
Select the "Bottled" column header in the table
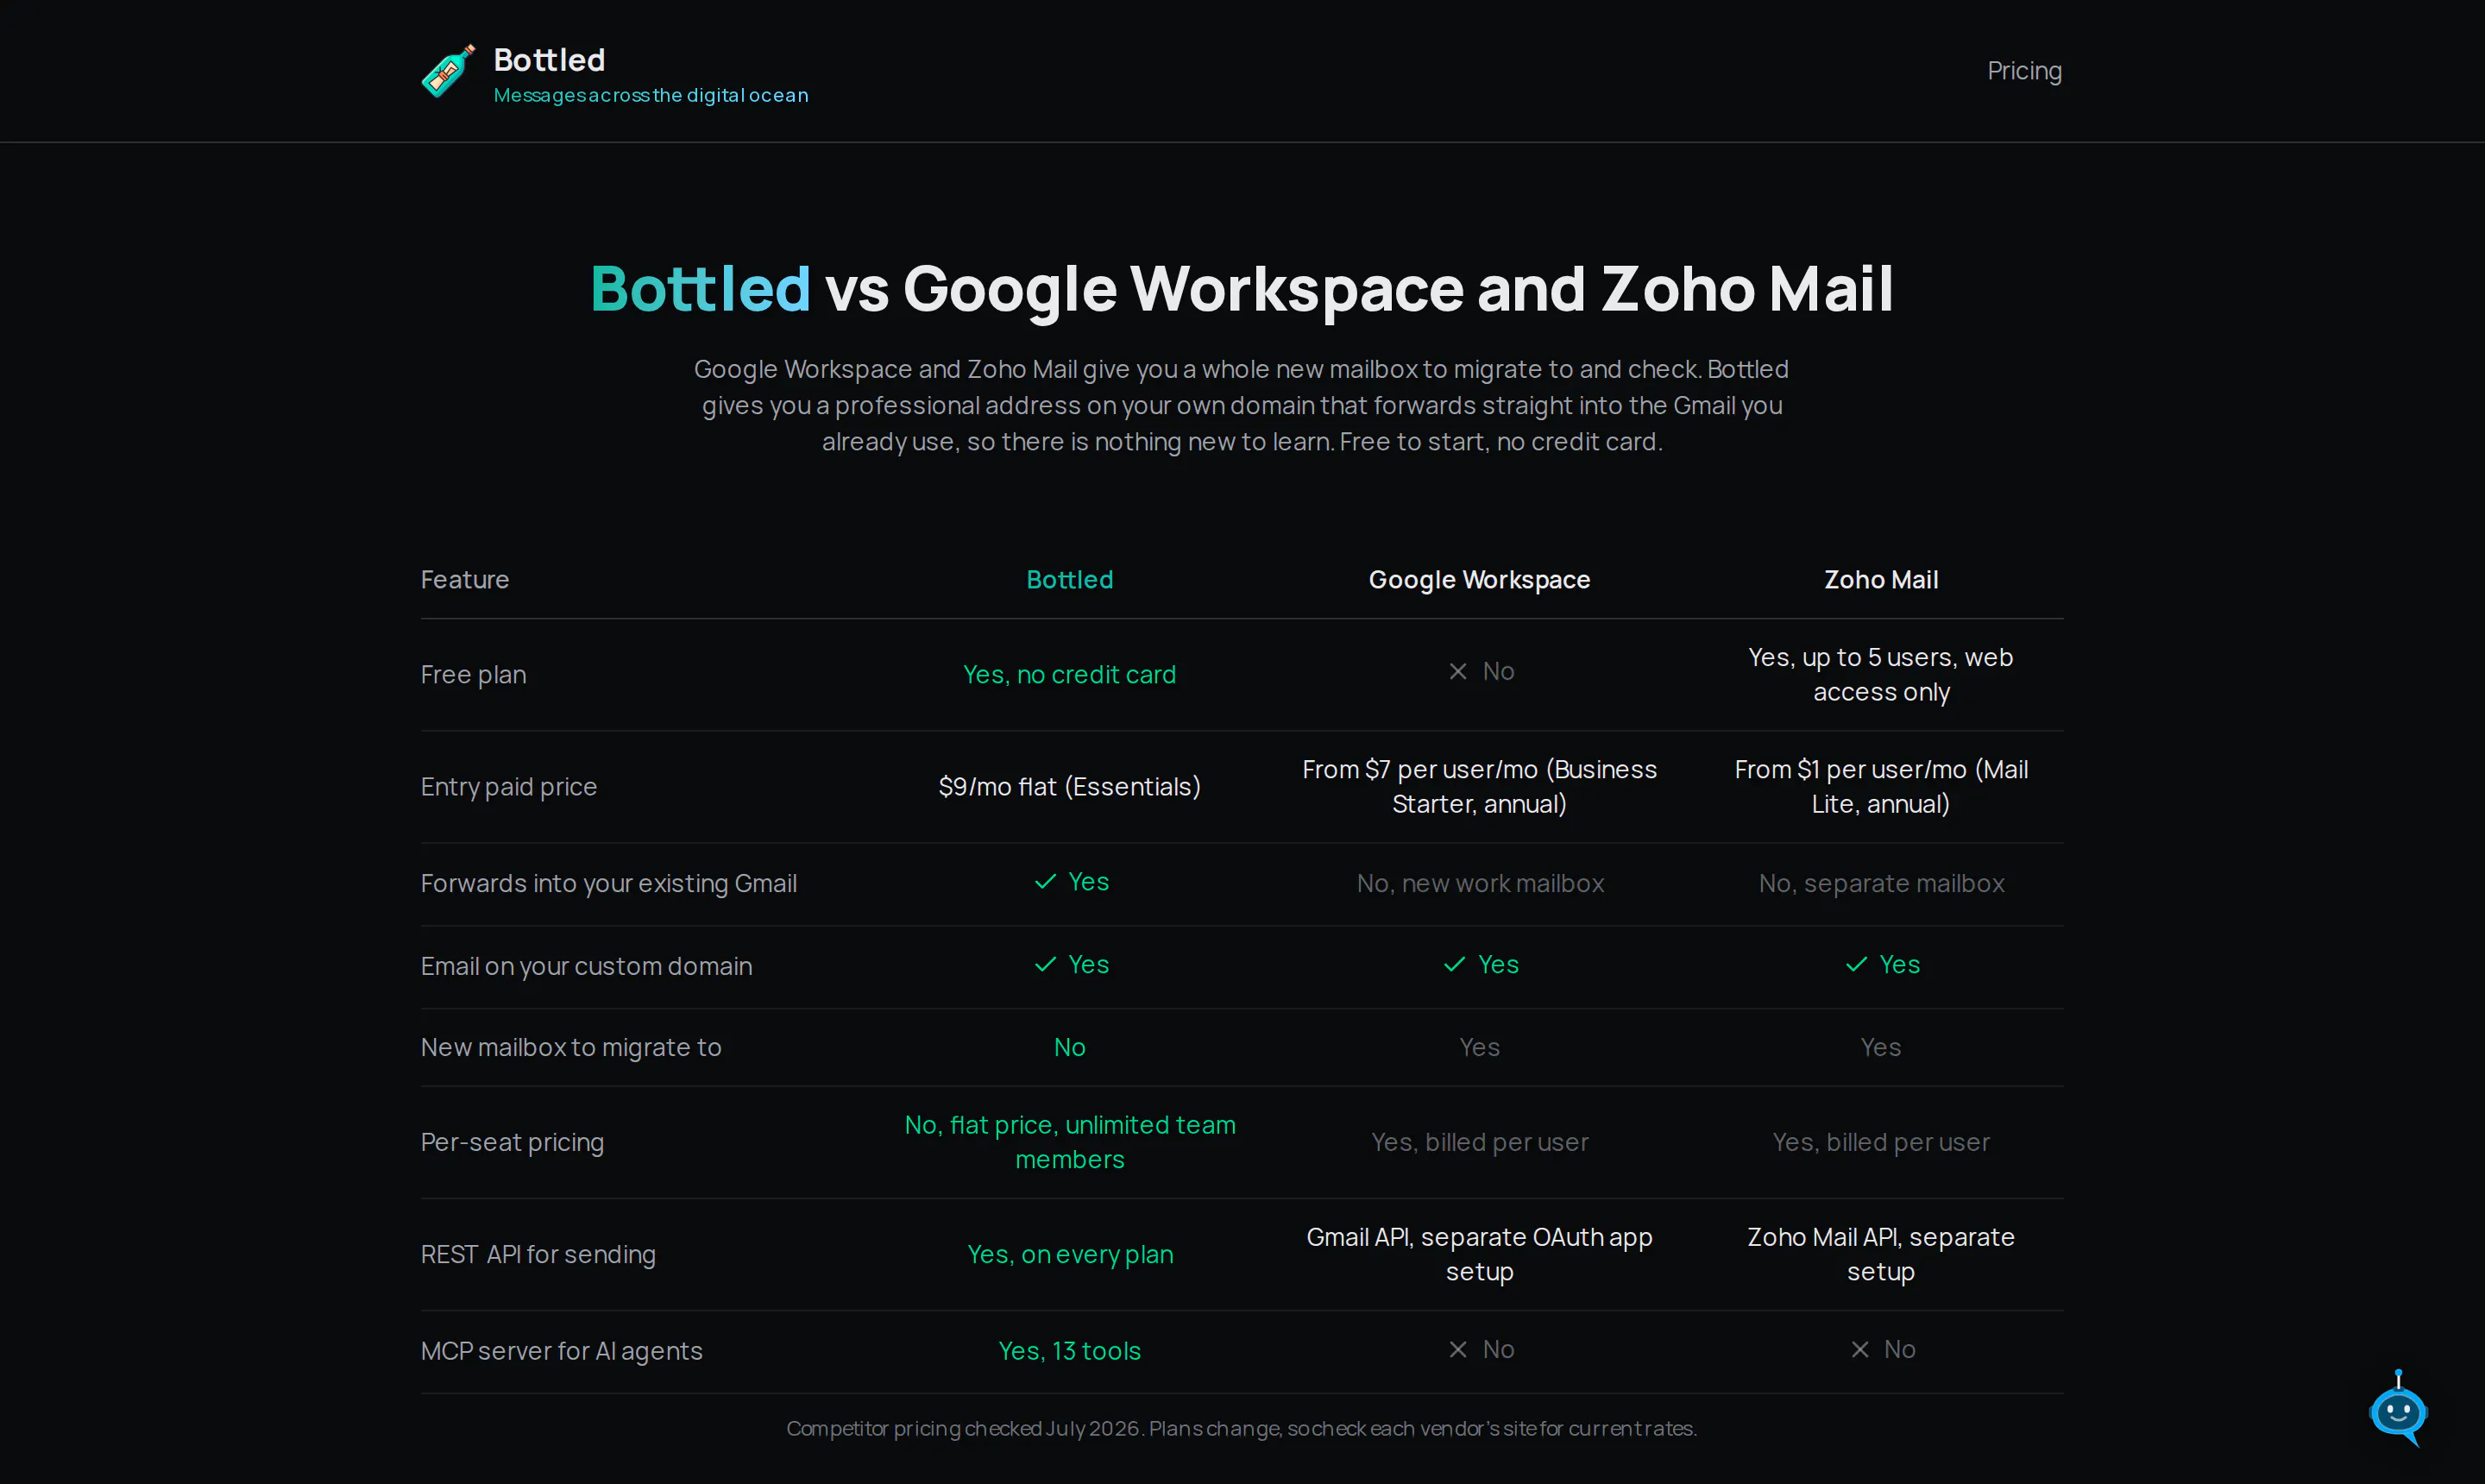pos(1070,580)
